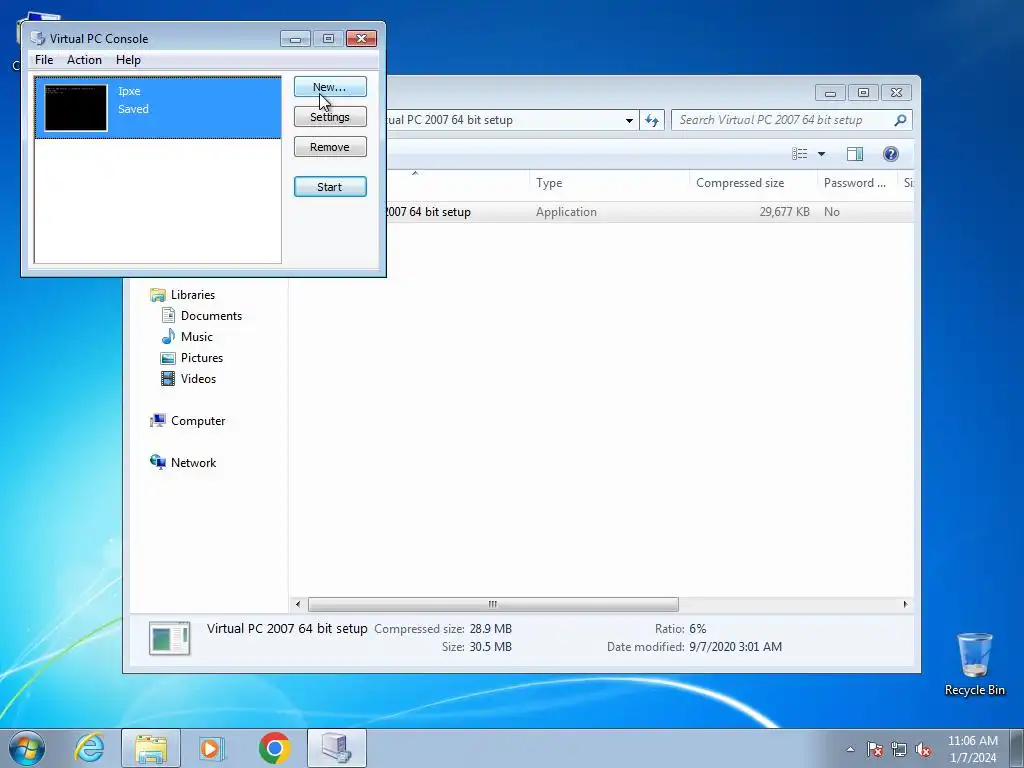Click the Action Center flag tray icon
Image resolution: width=1024 pixels, height=768 pixels.
[x=874, y=750]
